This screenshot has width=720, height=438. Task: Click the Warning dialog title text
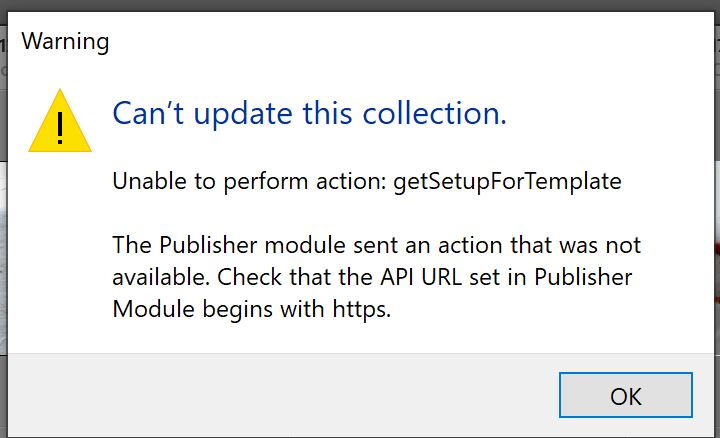pyautogui.click(x=65, y=42)
